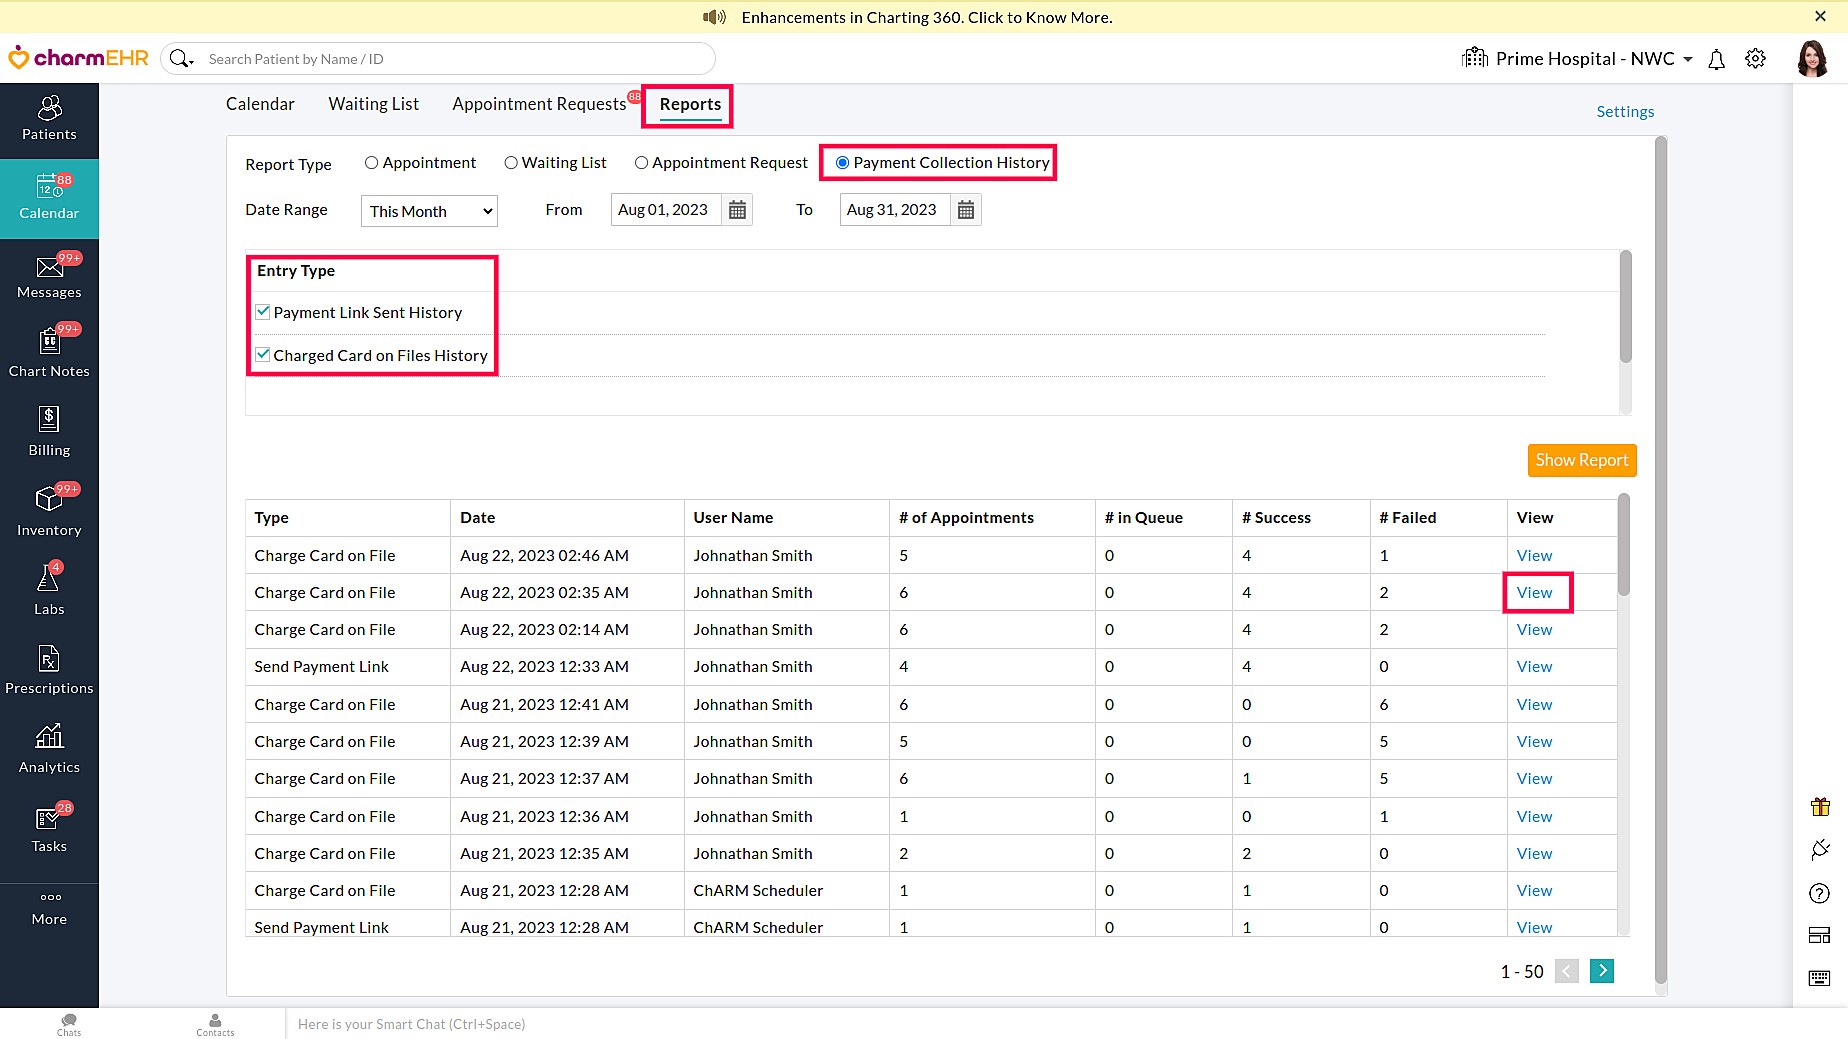Open the Patients section in the sidebar
Screen dimensions: 1848x1039
(49, 120)
